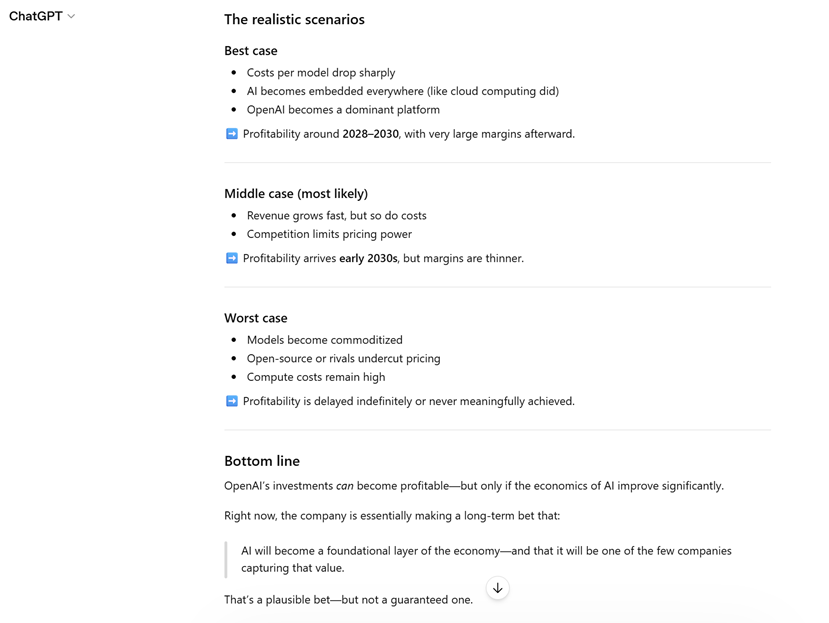
Task: Click the bold 'early 2030s' text
Action: pyautogui.click(x=368, y=258)
